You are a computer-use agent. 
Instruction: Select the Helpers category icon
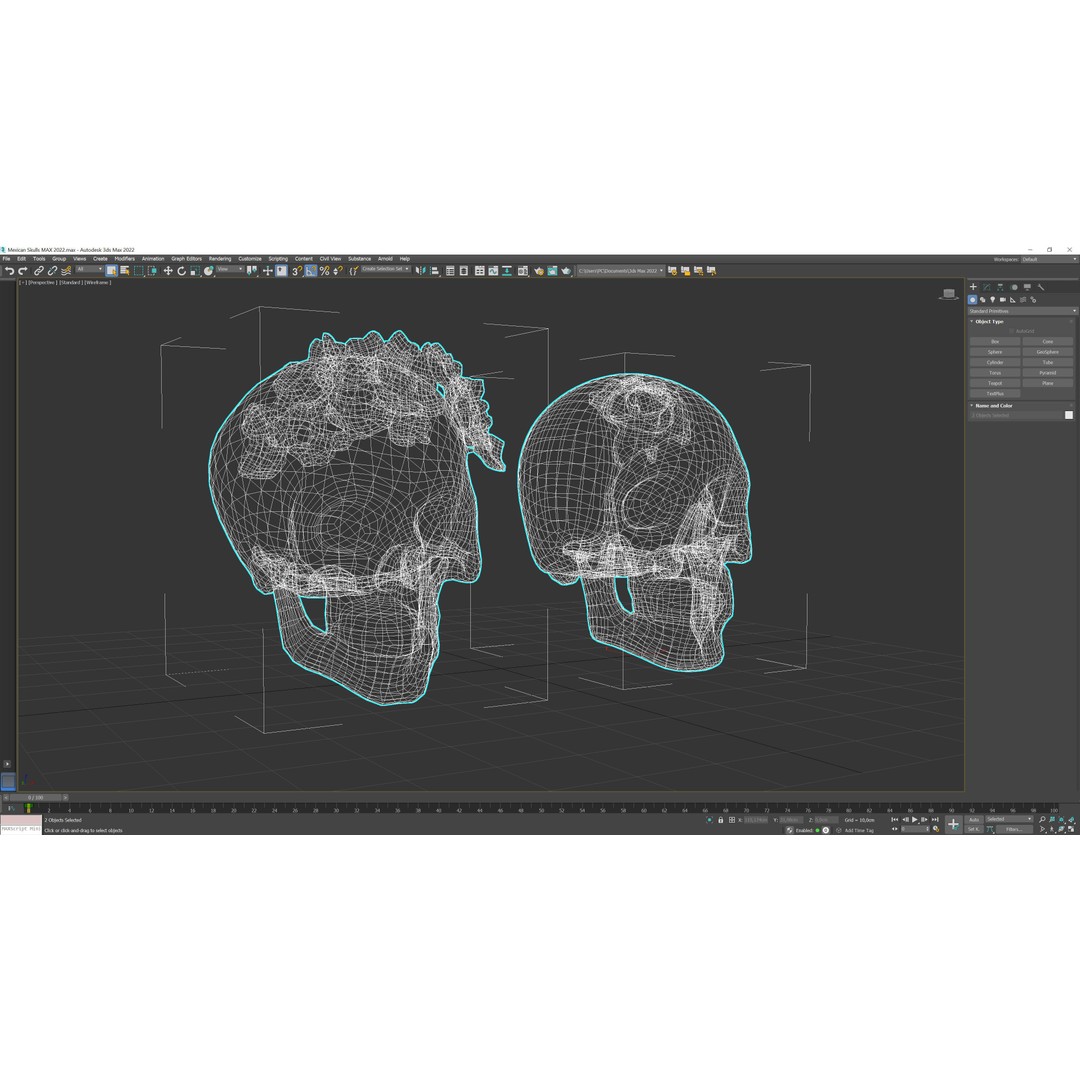click(1012, 300)
